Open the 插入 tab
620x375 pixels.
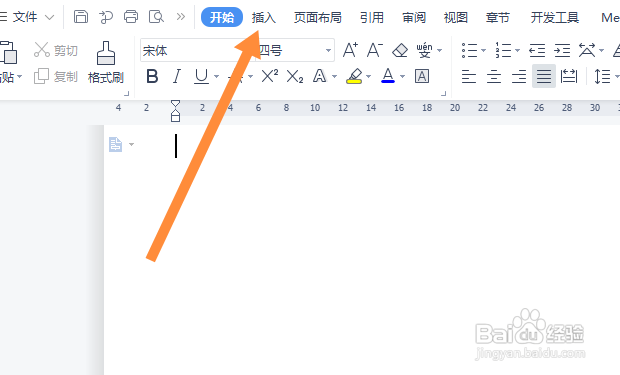coord(264,17)
